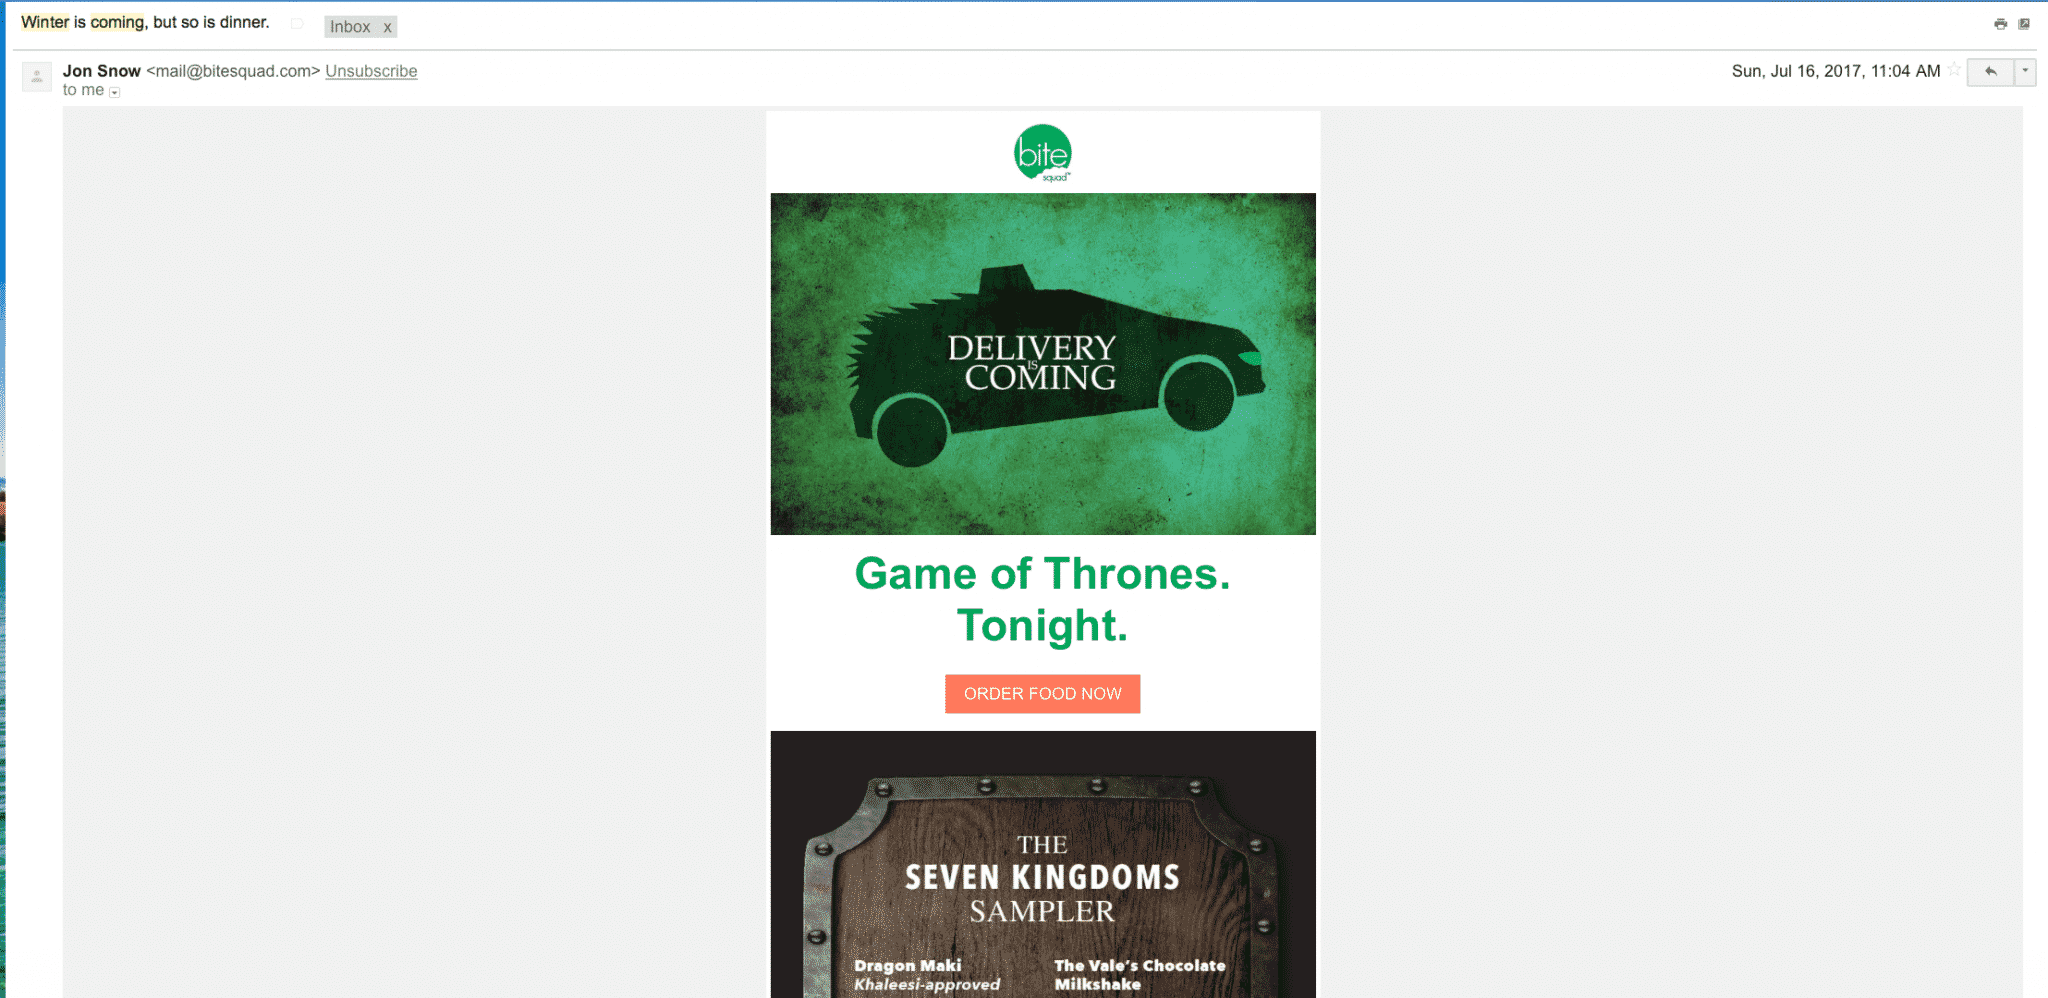Click the bite squad logo
The width and height of the screenshot is (2048, 998).
point(1043,153)
